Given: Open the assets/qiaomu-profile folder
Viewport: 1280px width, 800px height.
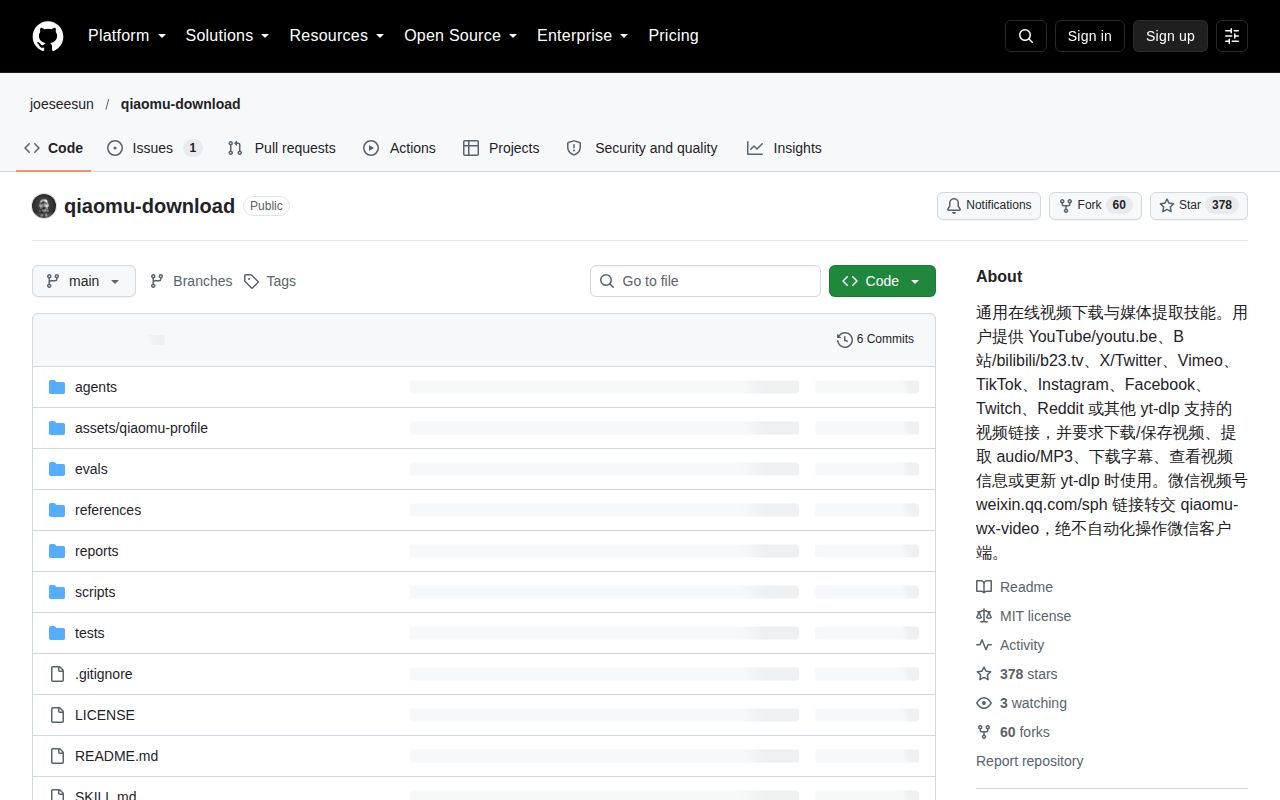Looking at the screenshot, I should tap(141, 428).
